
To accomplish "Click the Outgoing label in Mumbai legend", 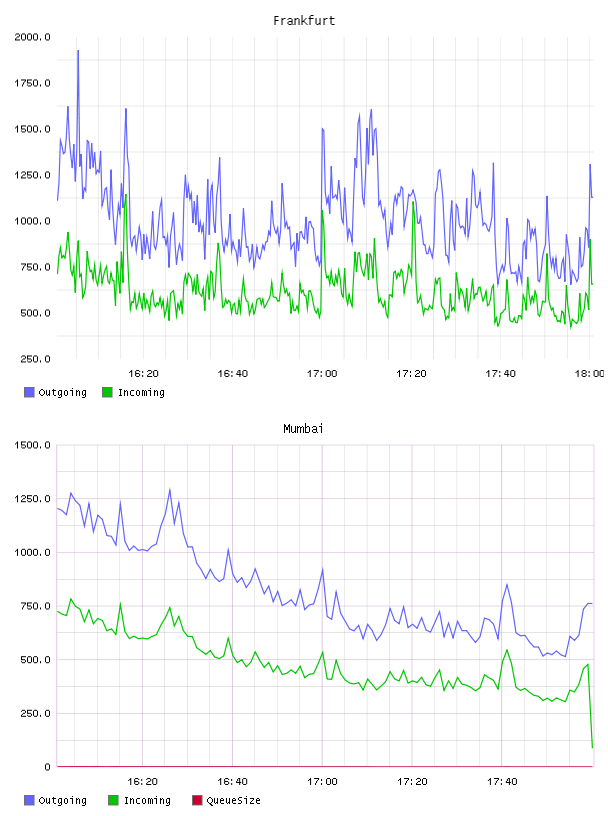I will [62, 801].
